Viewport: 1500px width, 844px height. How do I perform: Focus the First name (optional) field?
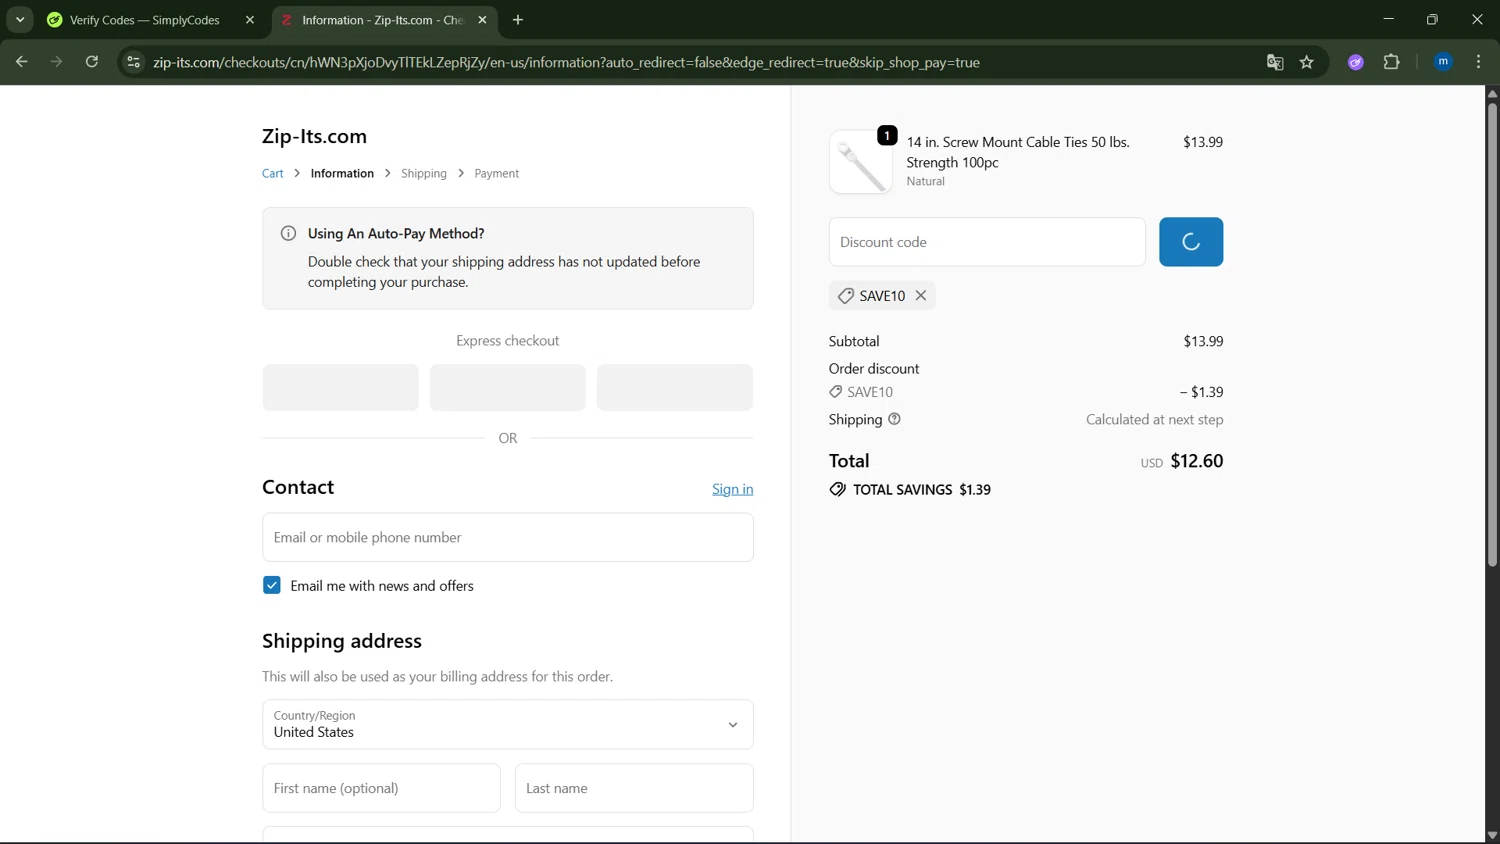381,788
